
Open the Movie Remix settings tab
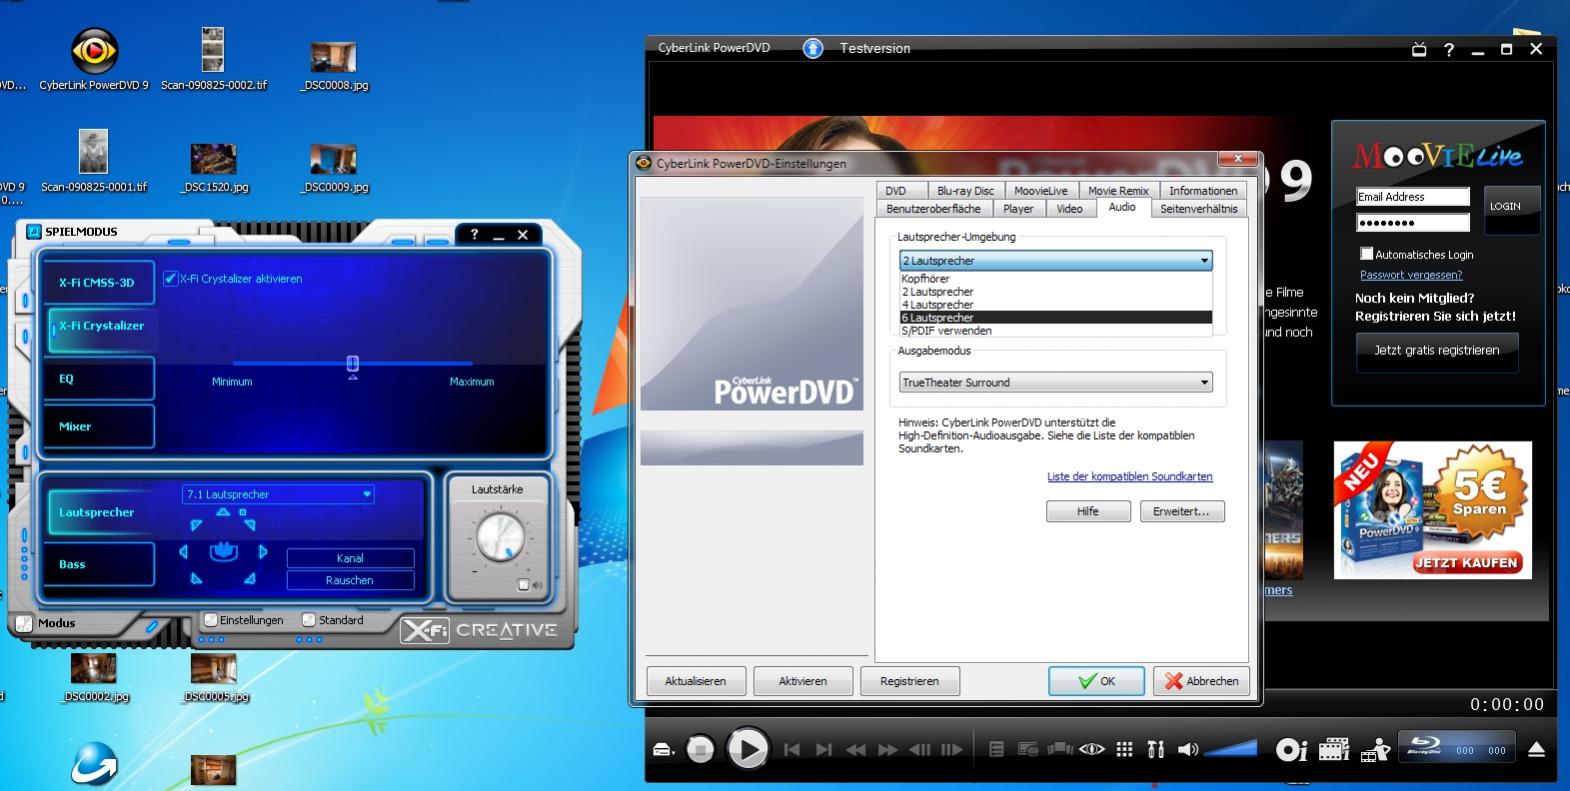[1118, 190]
